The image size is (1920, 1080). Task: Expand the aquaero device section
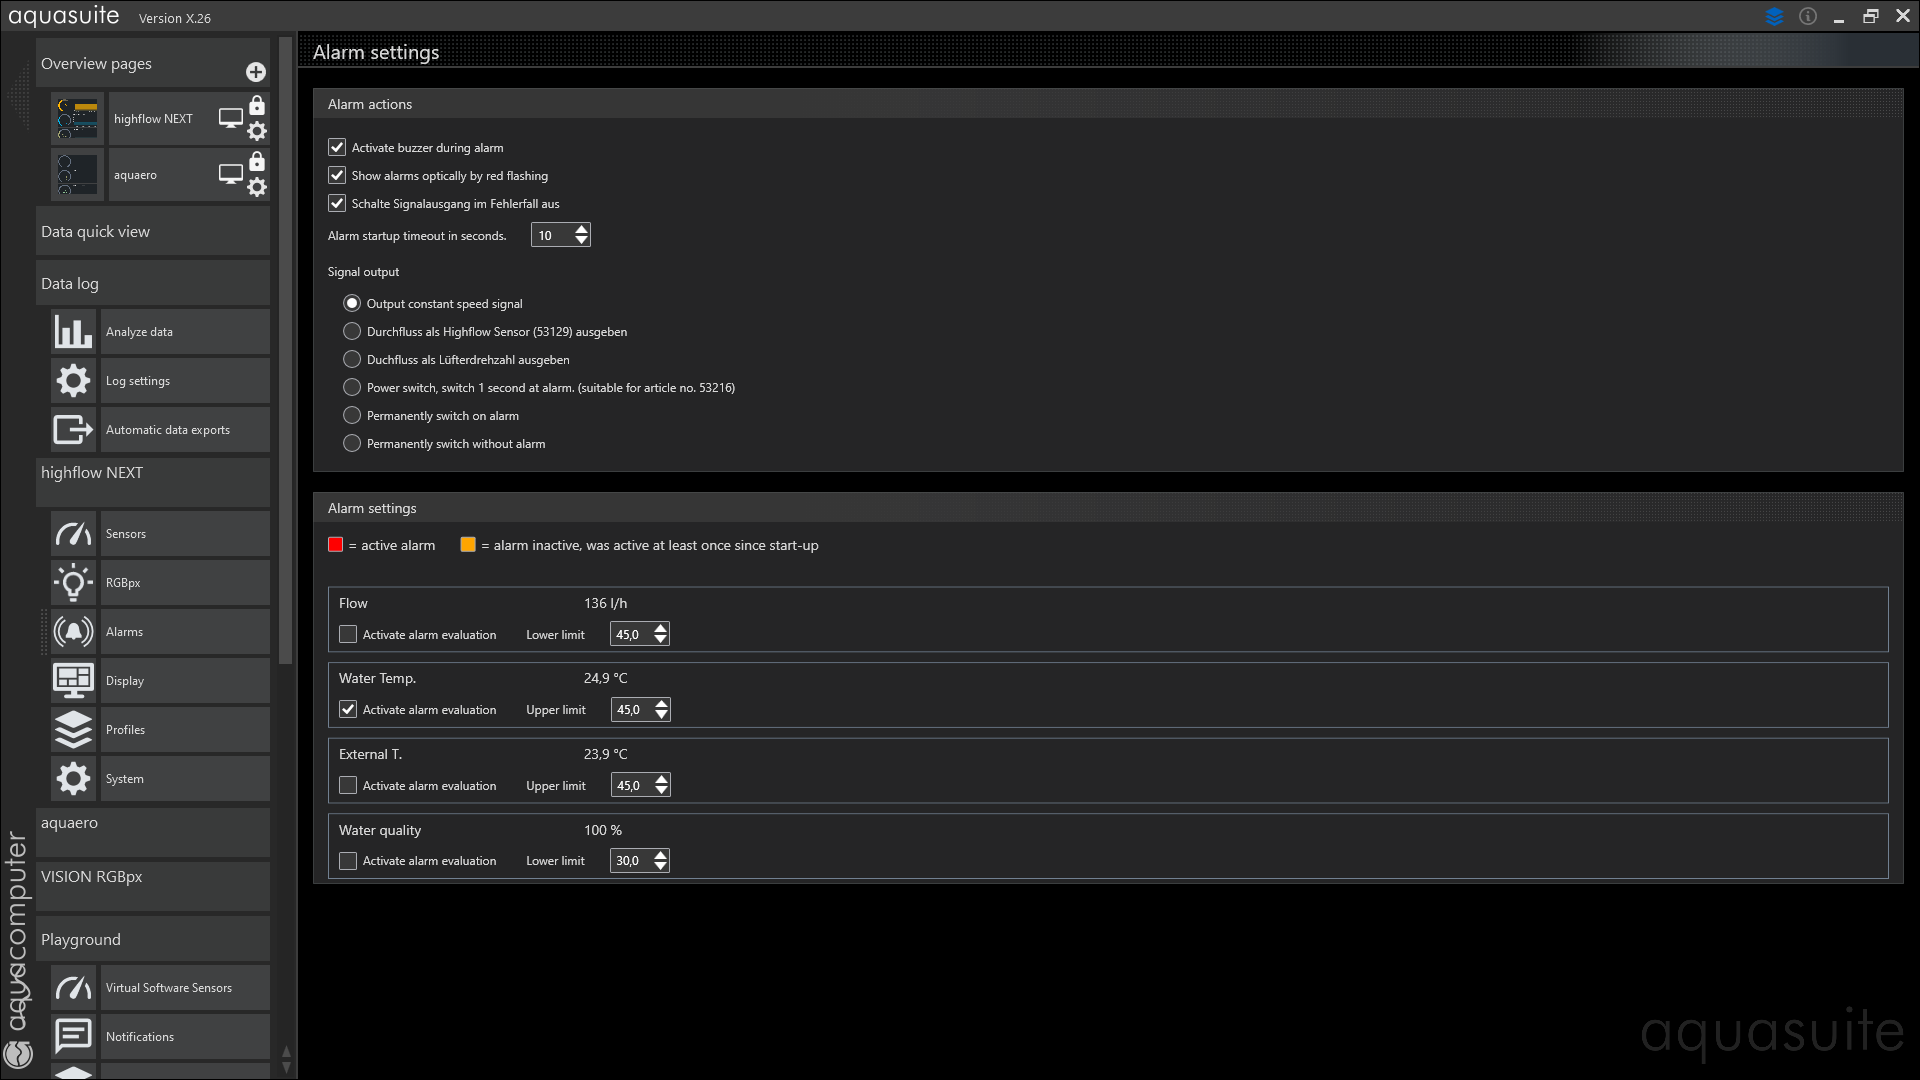click(152, 832)
